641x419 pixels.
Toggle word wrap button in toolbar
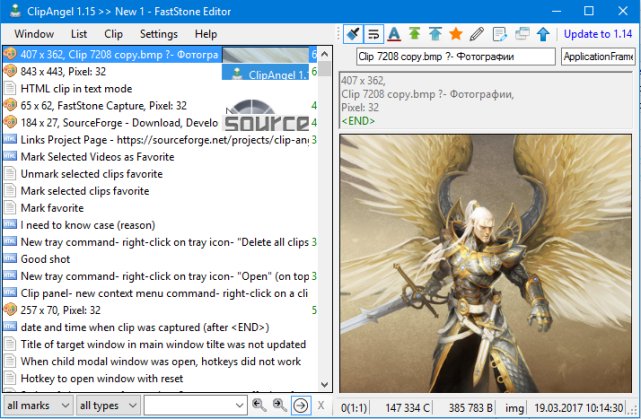pyautogui.click(x=373, y=34)
